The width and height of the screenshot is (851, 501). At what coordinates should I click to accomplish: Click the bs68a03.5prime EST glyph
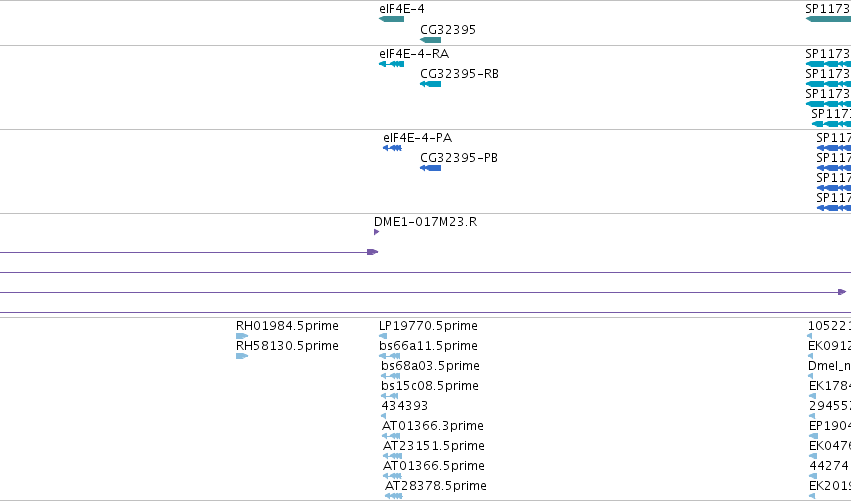(391, 376)
